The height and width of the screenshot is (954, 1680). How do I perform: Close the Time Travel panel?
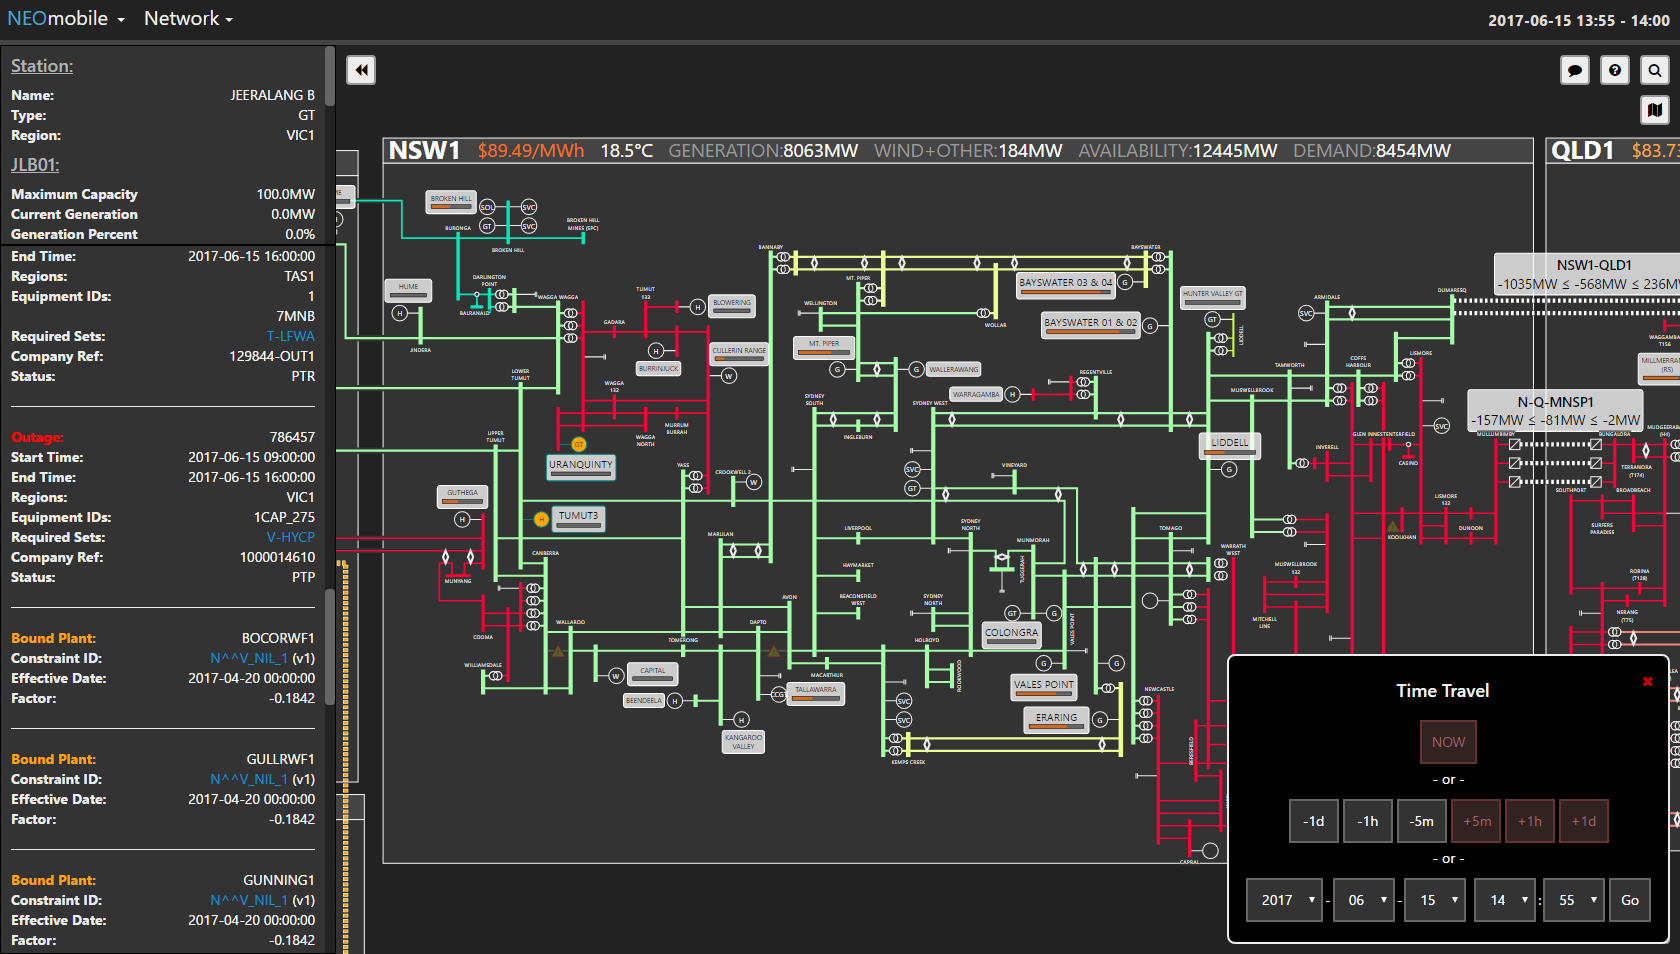(1648, 682)
